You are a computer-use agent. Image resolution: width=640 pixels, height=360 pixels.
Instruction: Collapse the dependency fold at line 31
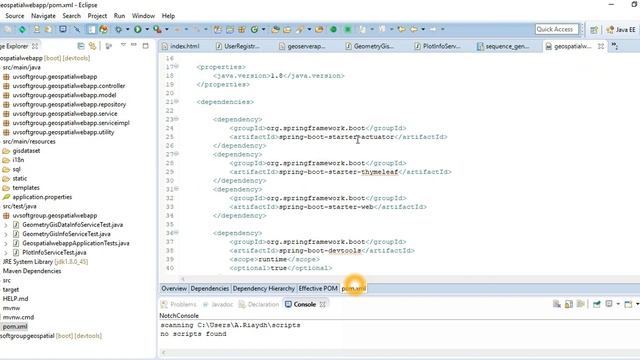click(177, 189)
